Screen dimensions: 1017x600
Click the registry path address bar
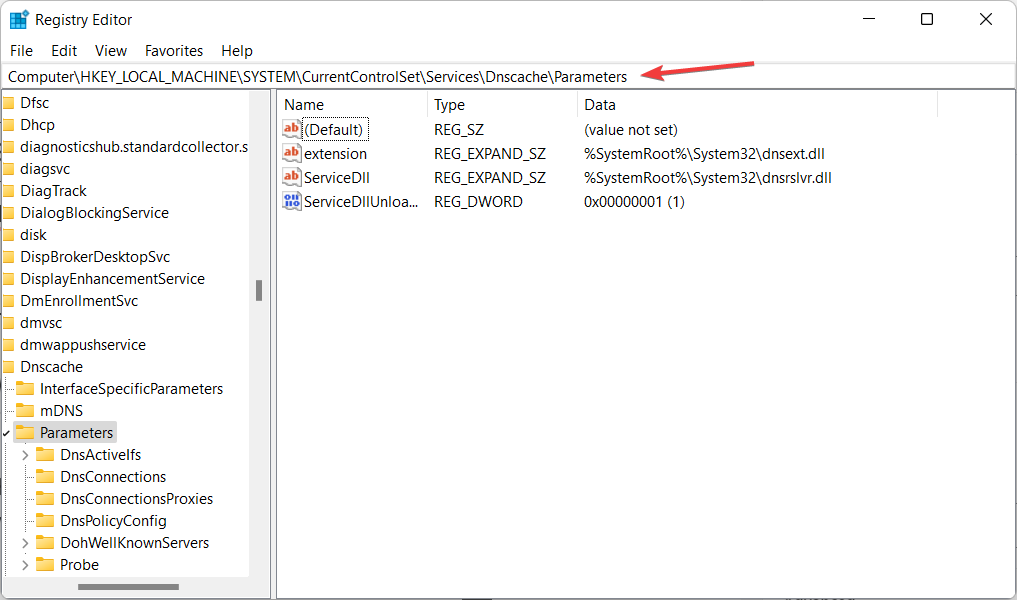coord(508,77)
